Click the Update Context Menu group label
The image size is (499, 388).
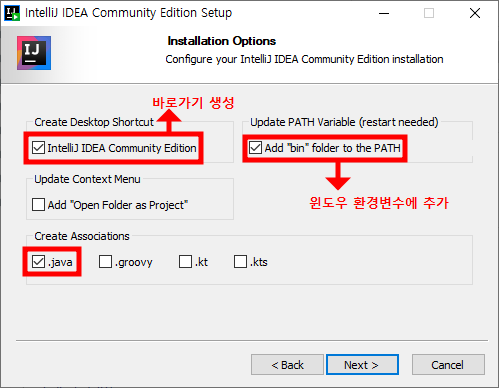[87, 179]
